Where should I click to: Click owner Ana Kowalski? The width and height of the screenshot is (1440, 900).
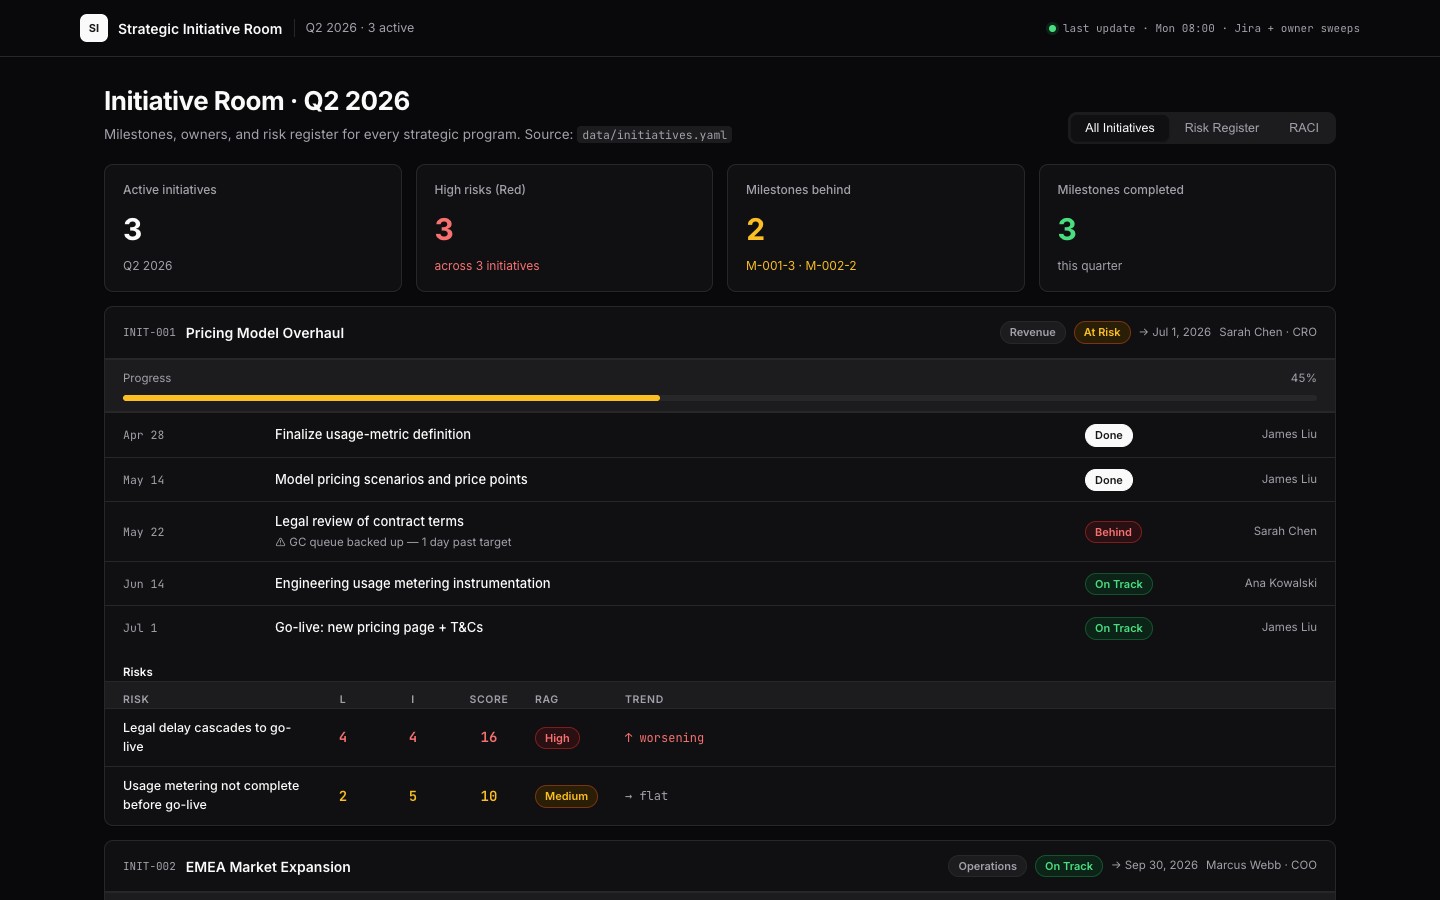(x=1281, y=583)
